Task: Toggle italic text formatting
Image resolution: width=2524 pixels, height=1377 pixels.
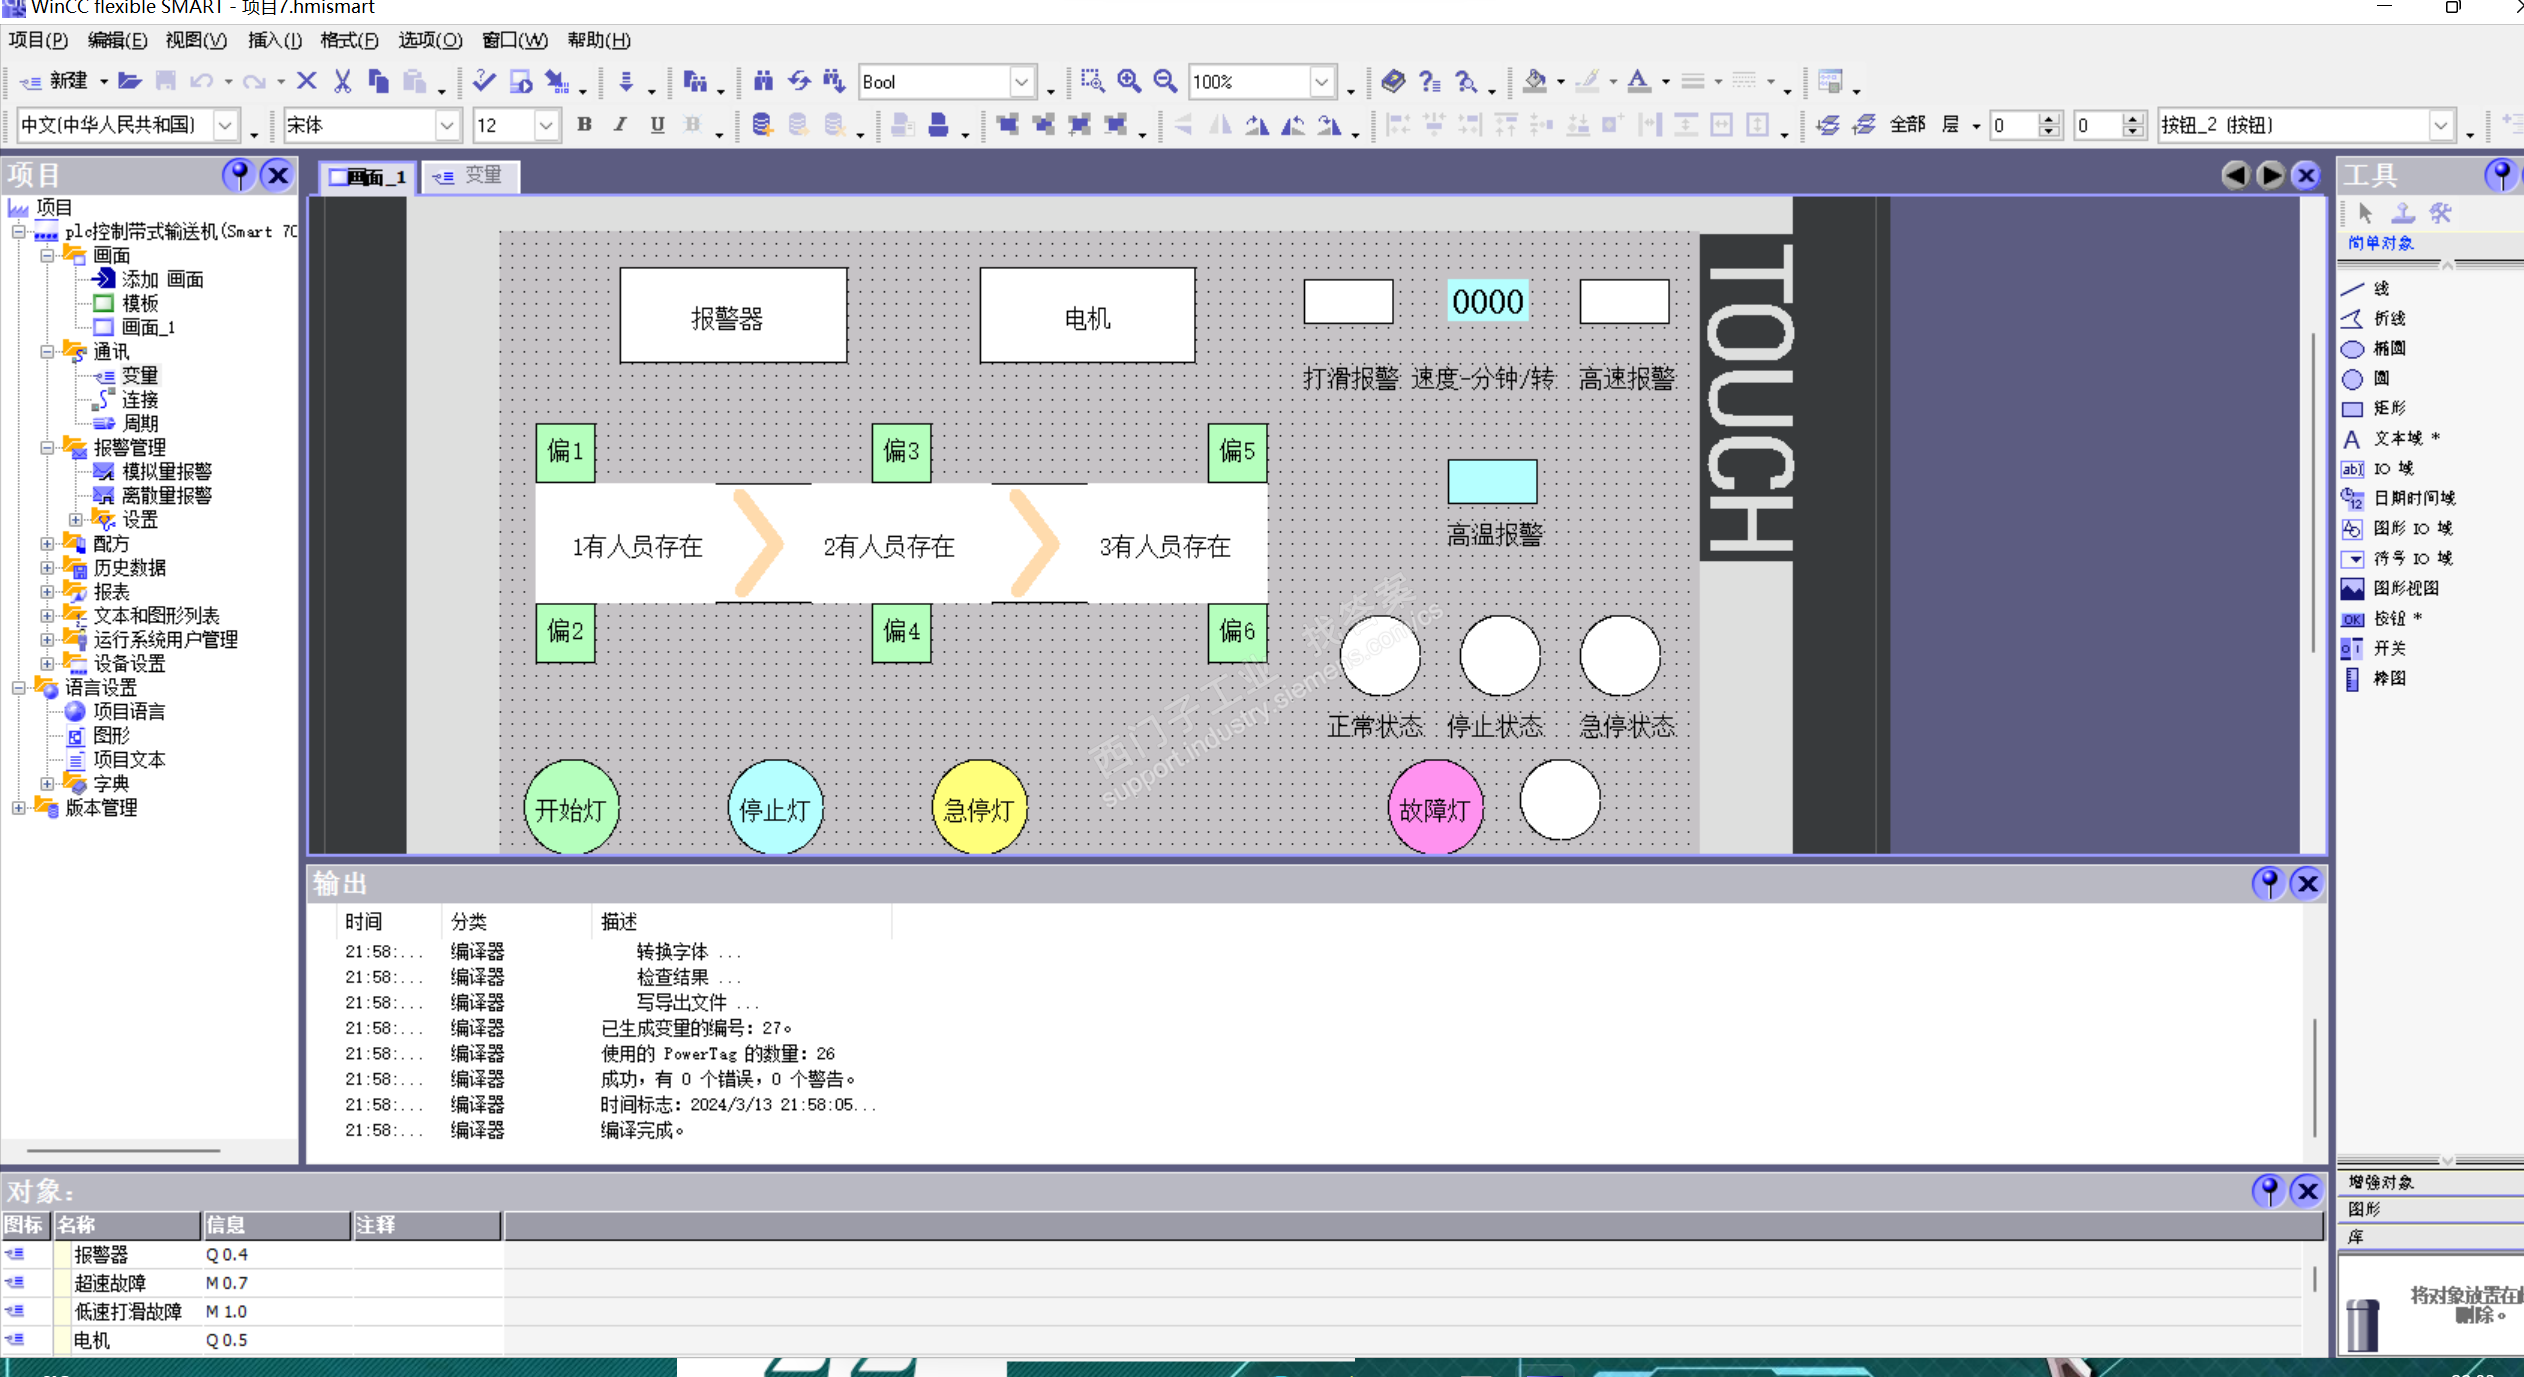Action: point(620,125)
